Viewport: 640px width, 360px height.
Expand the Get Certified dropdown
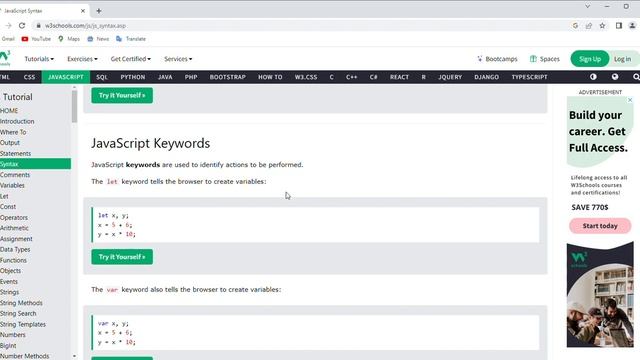coord(131,59)
